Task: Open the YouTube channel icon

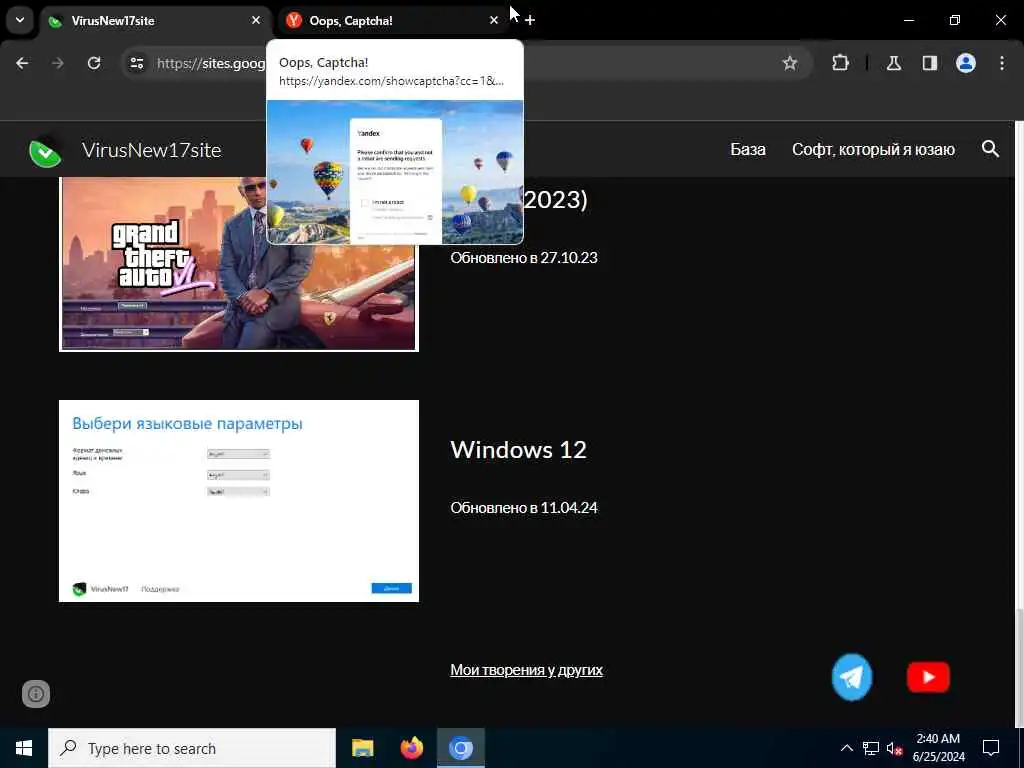Action: (928, 677)
